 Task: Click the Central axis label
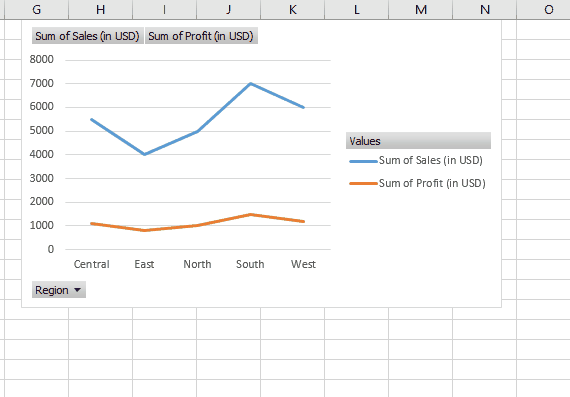pos(92,264)
